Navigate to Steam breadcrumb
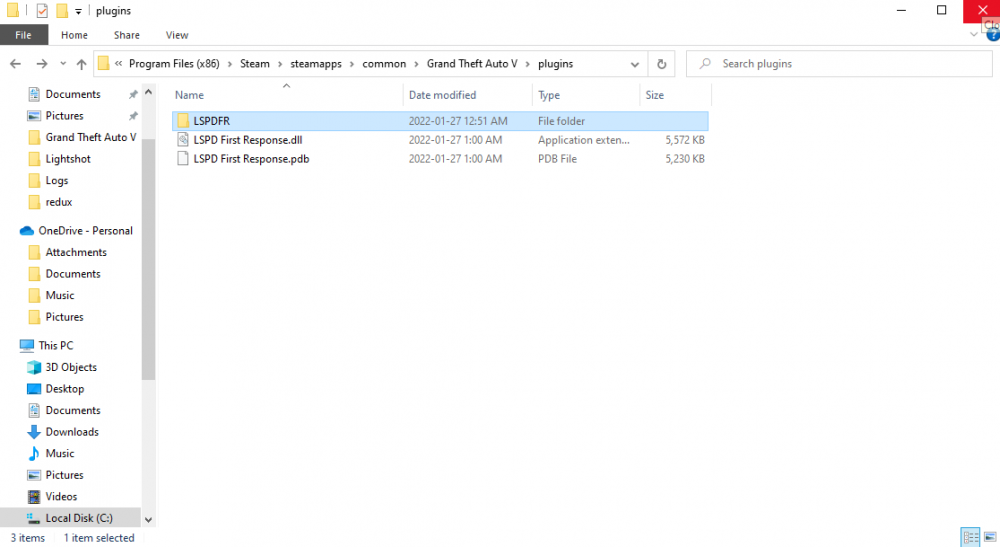1000x547 pixels. [x=254, y=64]
